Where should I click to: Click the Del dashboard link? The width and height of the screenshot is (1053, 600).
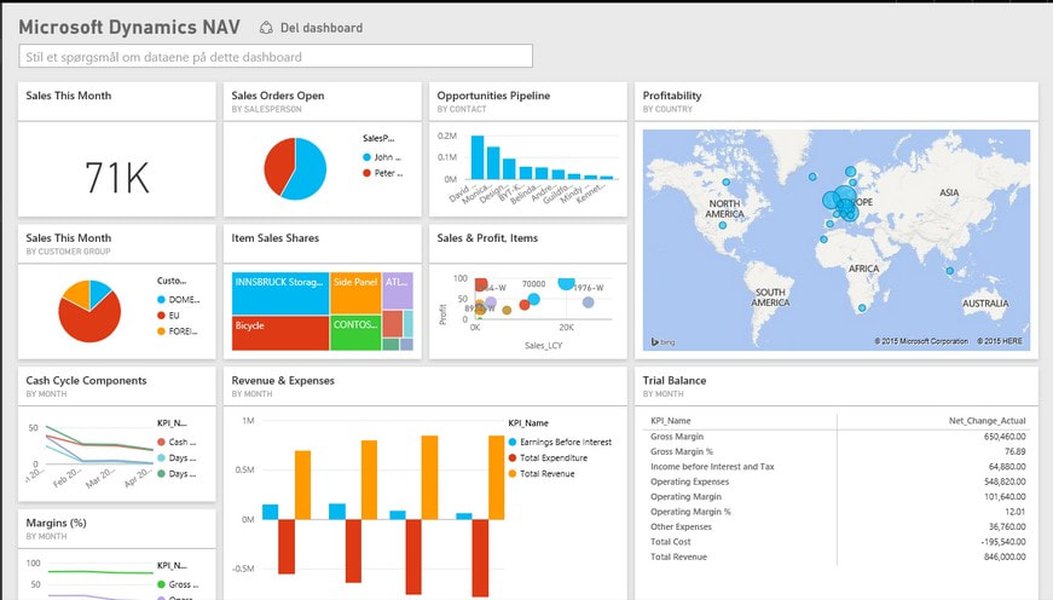click(321, 28)
